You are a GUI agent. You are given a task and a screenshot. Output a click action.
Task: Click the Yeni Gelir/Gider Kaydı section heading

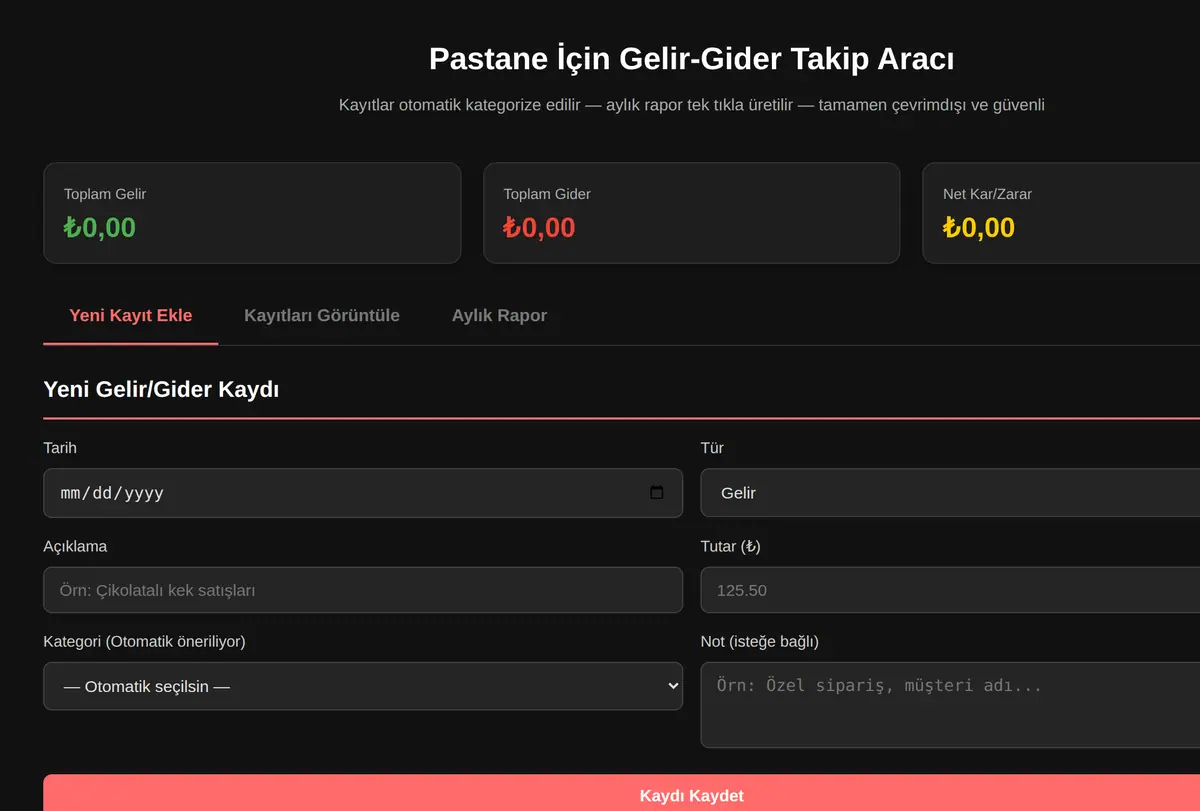[x=161, y=390]
